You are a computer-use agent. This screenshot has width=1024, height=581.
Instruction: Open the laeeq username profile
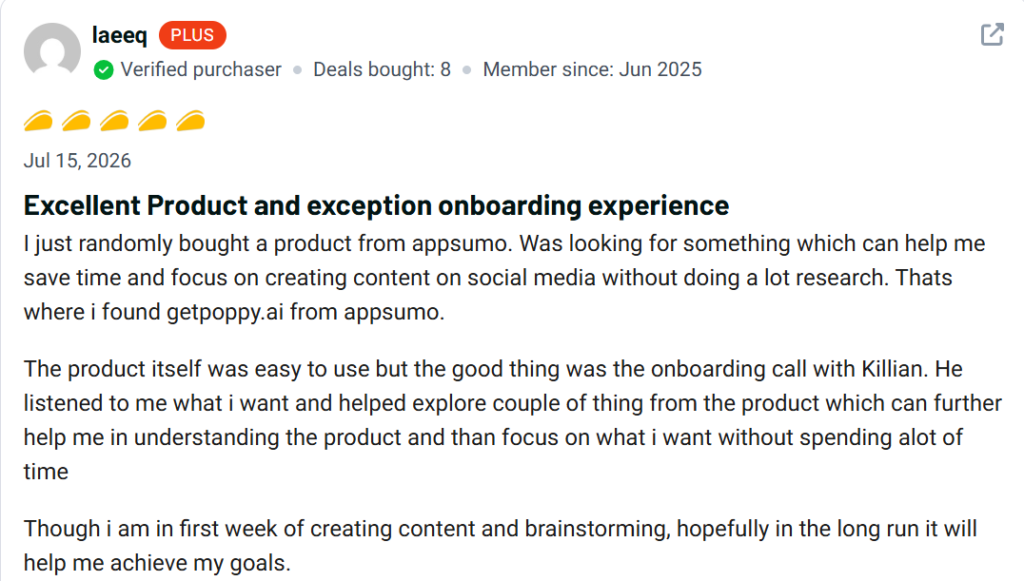(120, 35)
